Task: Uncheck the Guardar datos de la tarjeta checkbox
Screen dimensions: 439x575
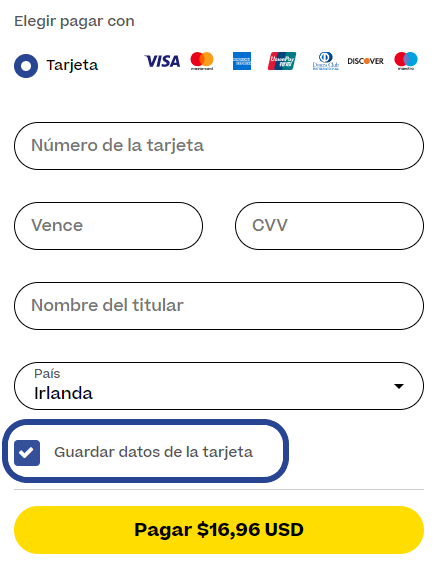Action: pos(27,453)
